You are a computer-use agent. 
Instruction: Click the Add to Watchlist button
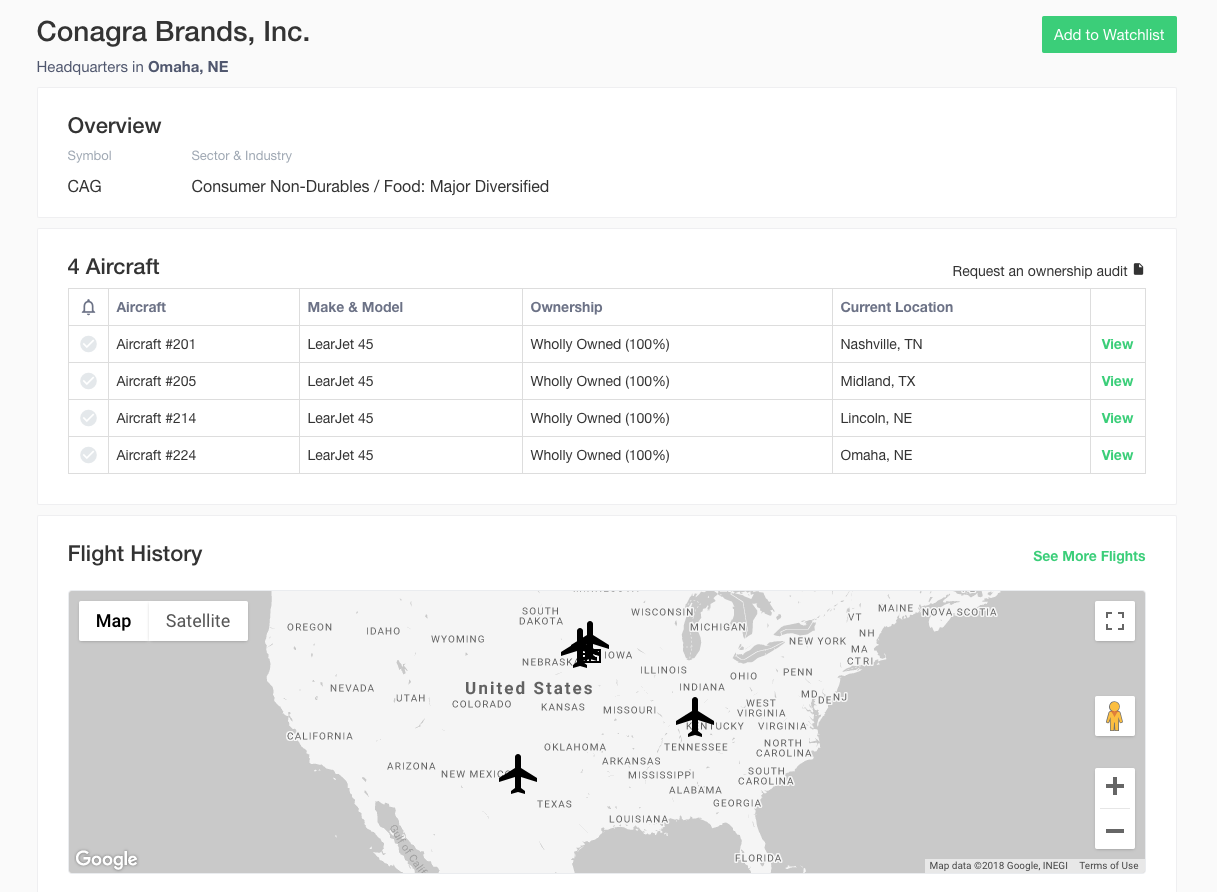1109,34
